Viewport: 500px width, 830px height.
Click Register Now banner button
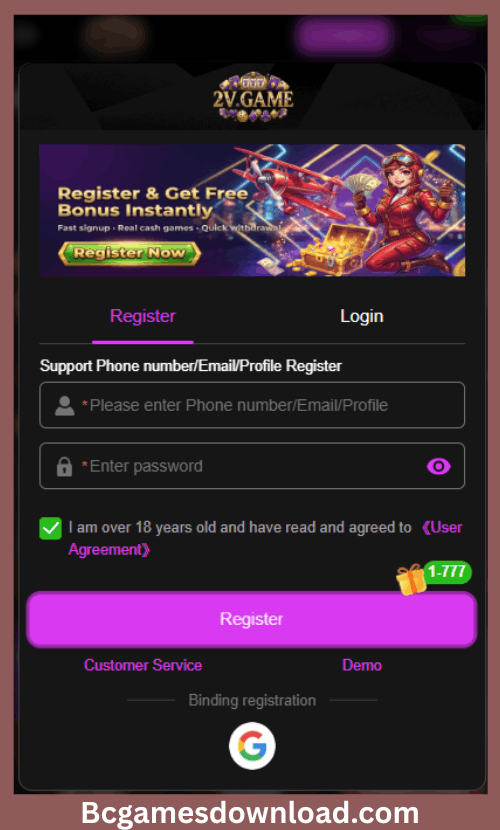[130, 253]
